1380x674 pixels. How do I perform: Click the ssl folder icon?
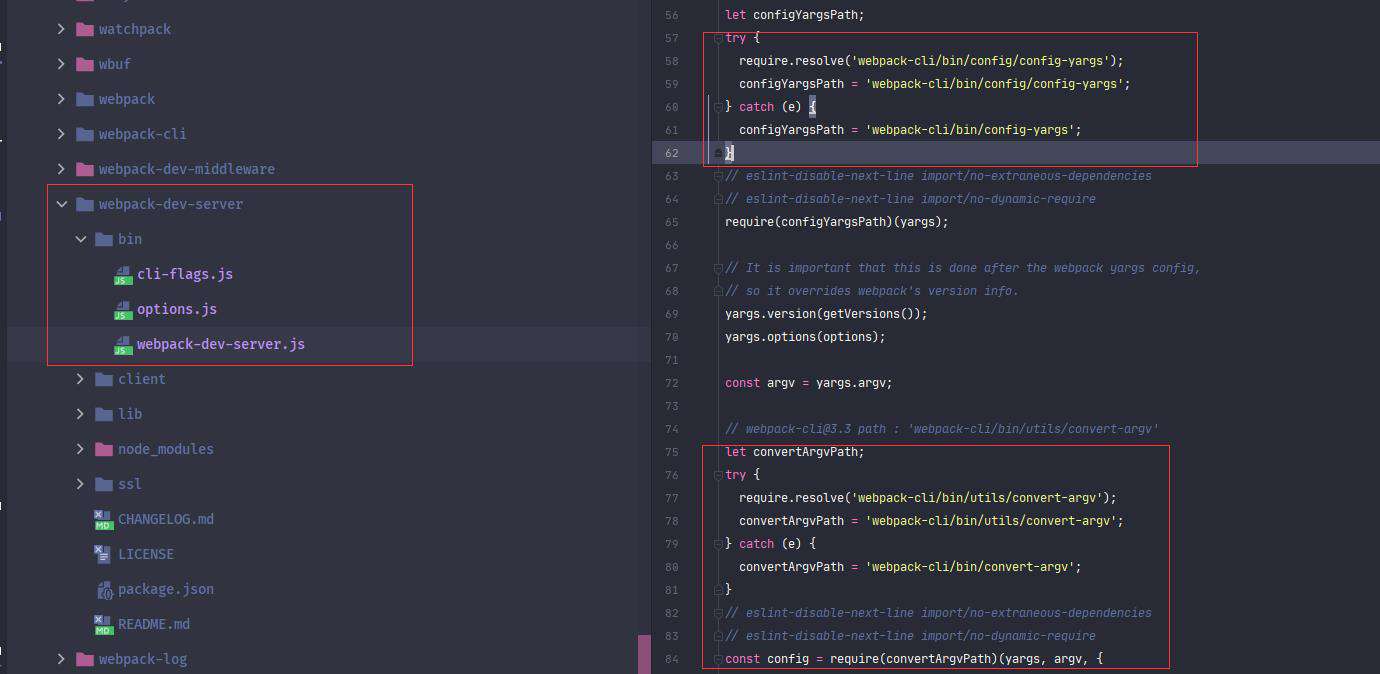point(103,484)
